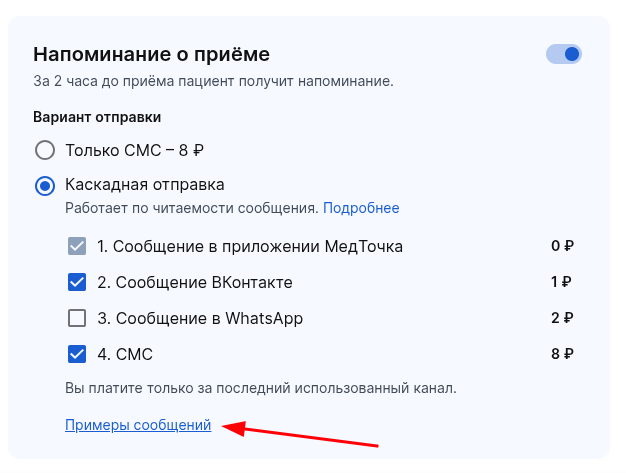This screenshot has width=626, height=473.
Task: Click the "Каскадная отправка" label text
Action: coord(144,185)
